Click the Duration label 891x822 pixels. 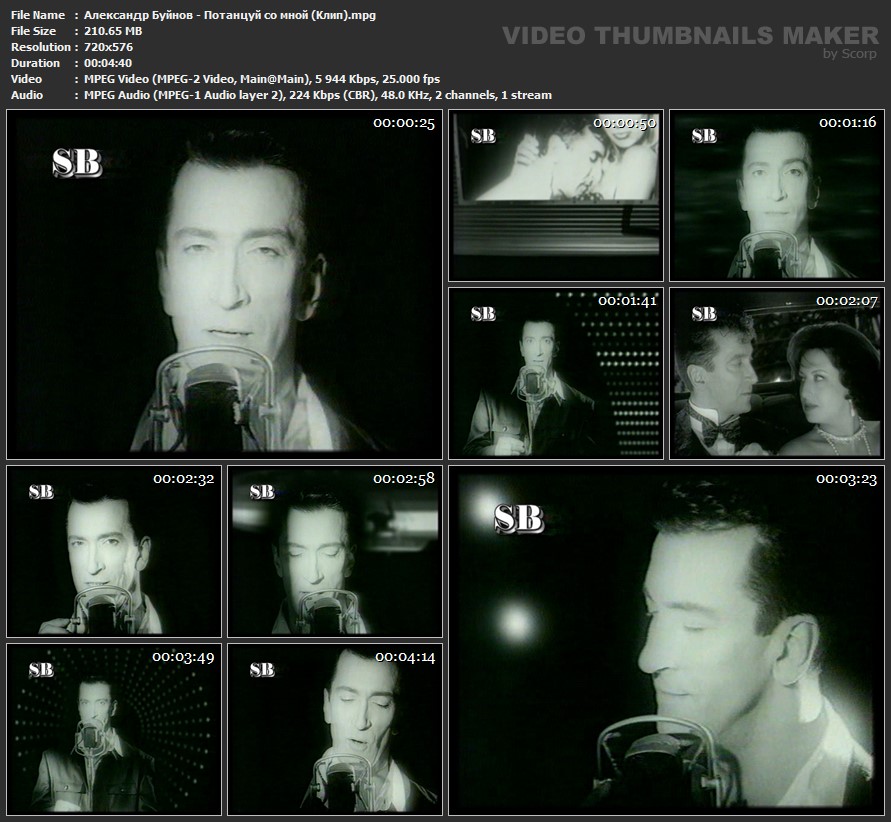35,63
